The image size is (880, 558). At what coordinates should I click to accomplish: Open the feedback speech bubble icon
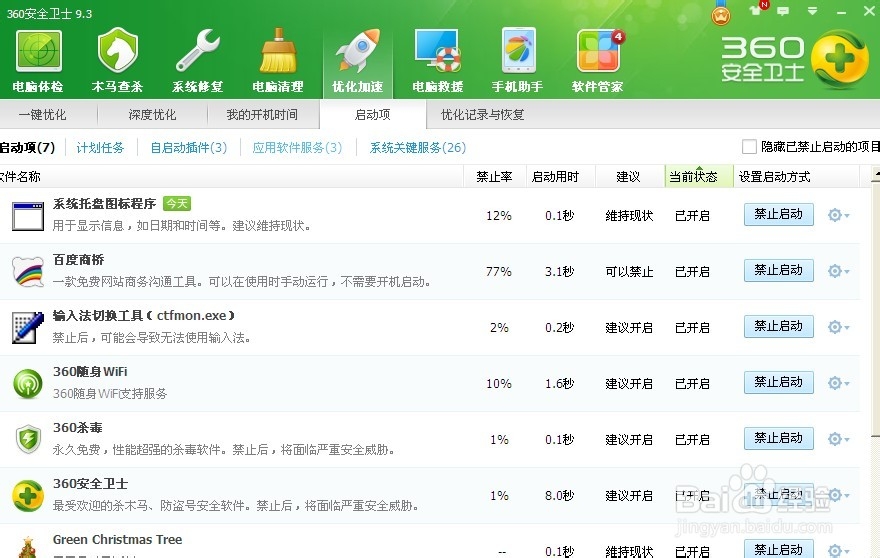pyautogui.click(x=783, y=11)
